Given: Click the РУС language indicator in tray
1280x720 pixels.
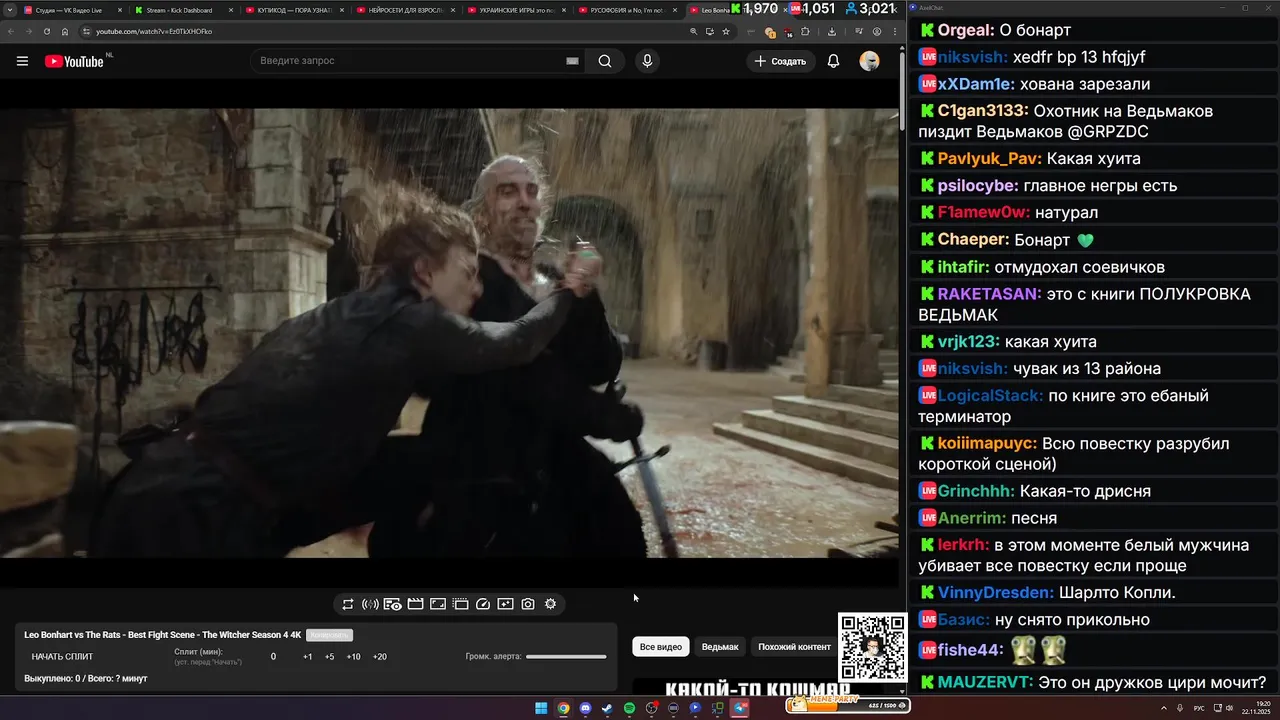Looking at the screenshot, I should [1199, 708].
